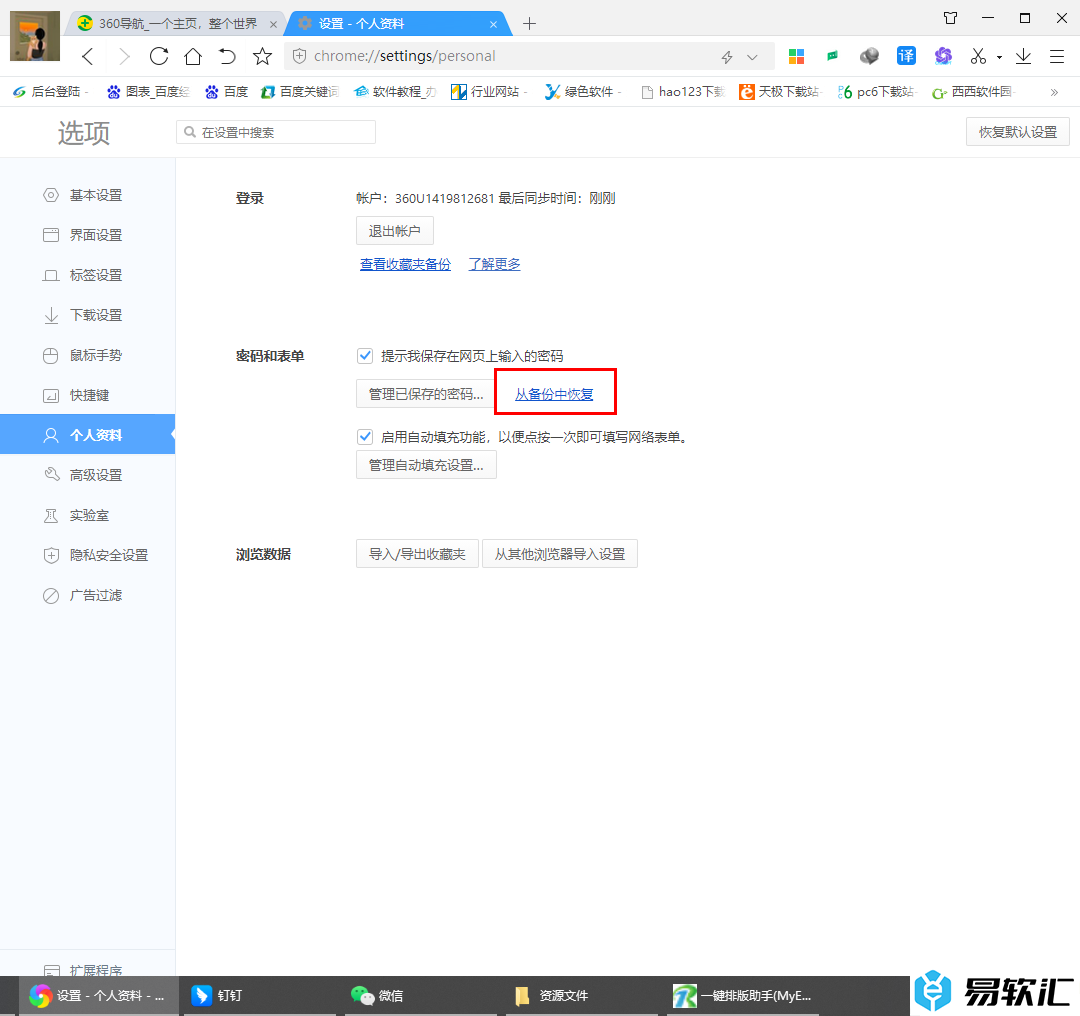Open the 行业网站 bookmarks folder
The height and width of the screenshot is (1016, 1080).
(x=488, y=92)
